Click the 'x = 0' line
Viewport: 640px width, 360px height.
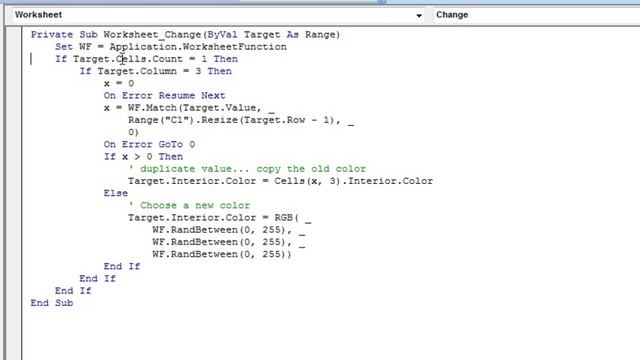pyautogui.click(x=119, y=84)
